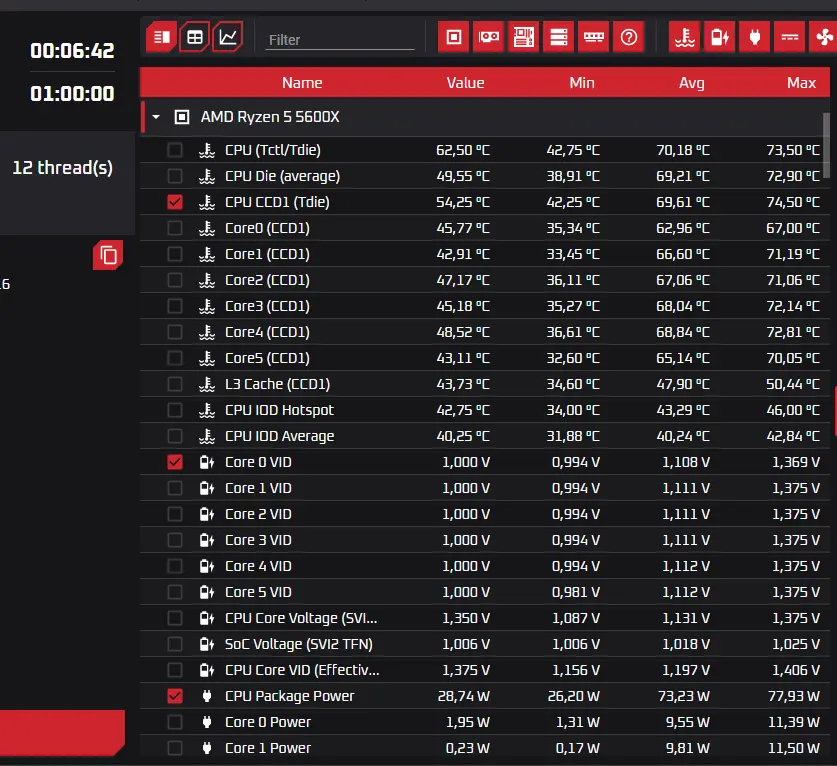Click the red button at bottom left
Viewport: 837px width, 766px height.
(x=62, y=732)
